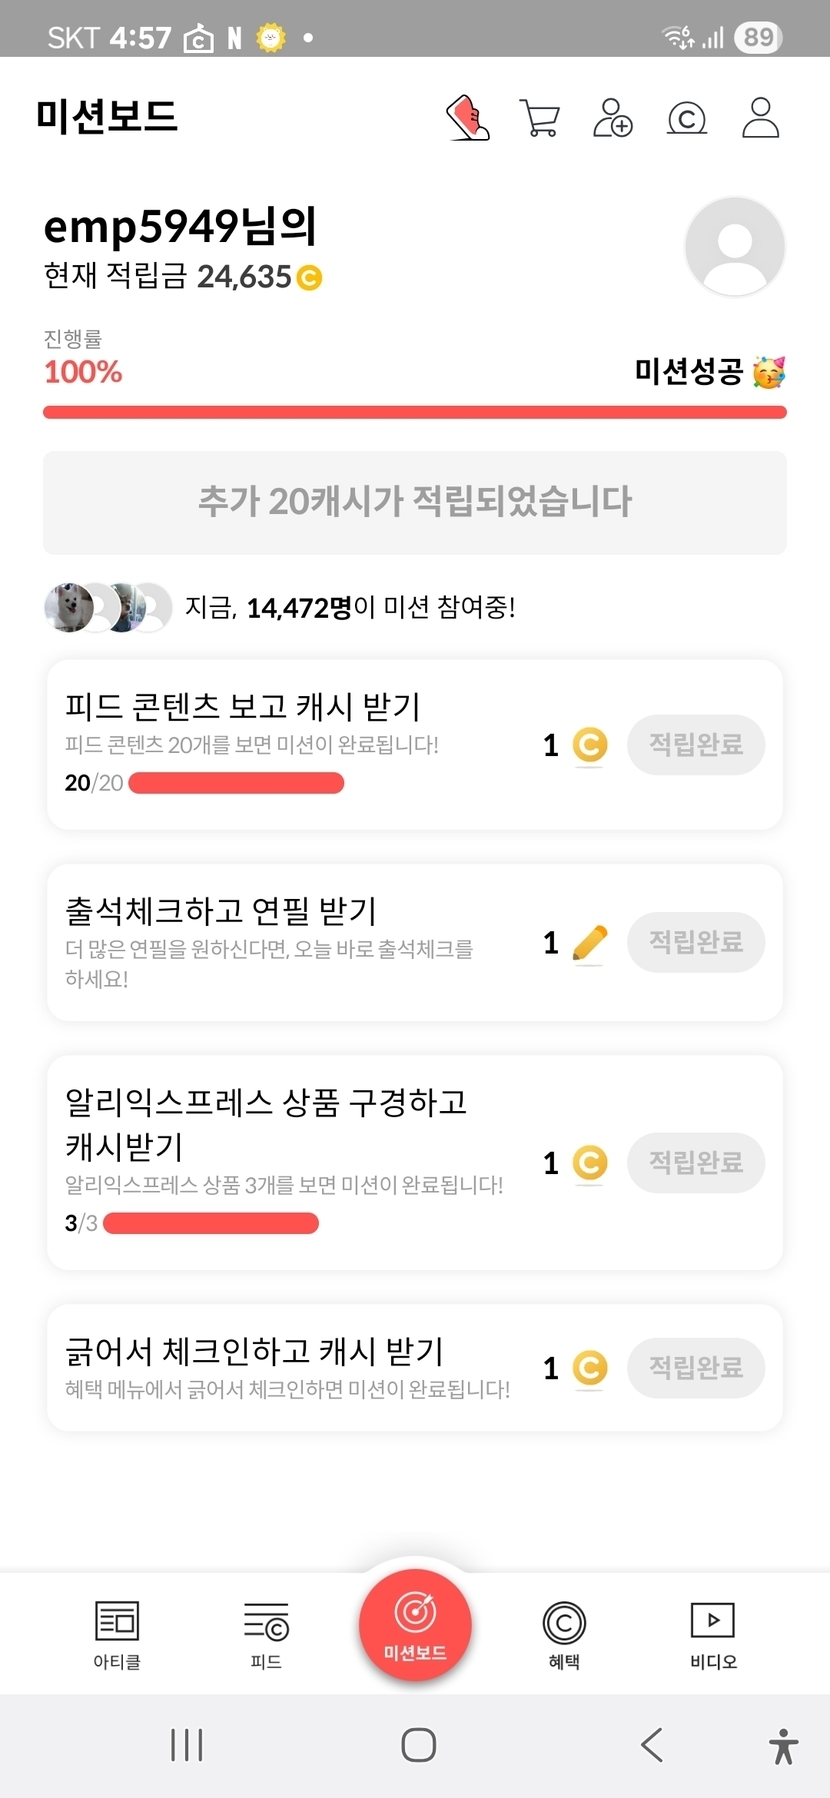Tap the invite friend icon
Screen dimensions: 830x1798
(612, 118)
